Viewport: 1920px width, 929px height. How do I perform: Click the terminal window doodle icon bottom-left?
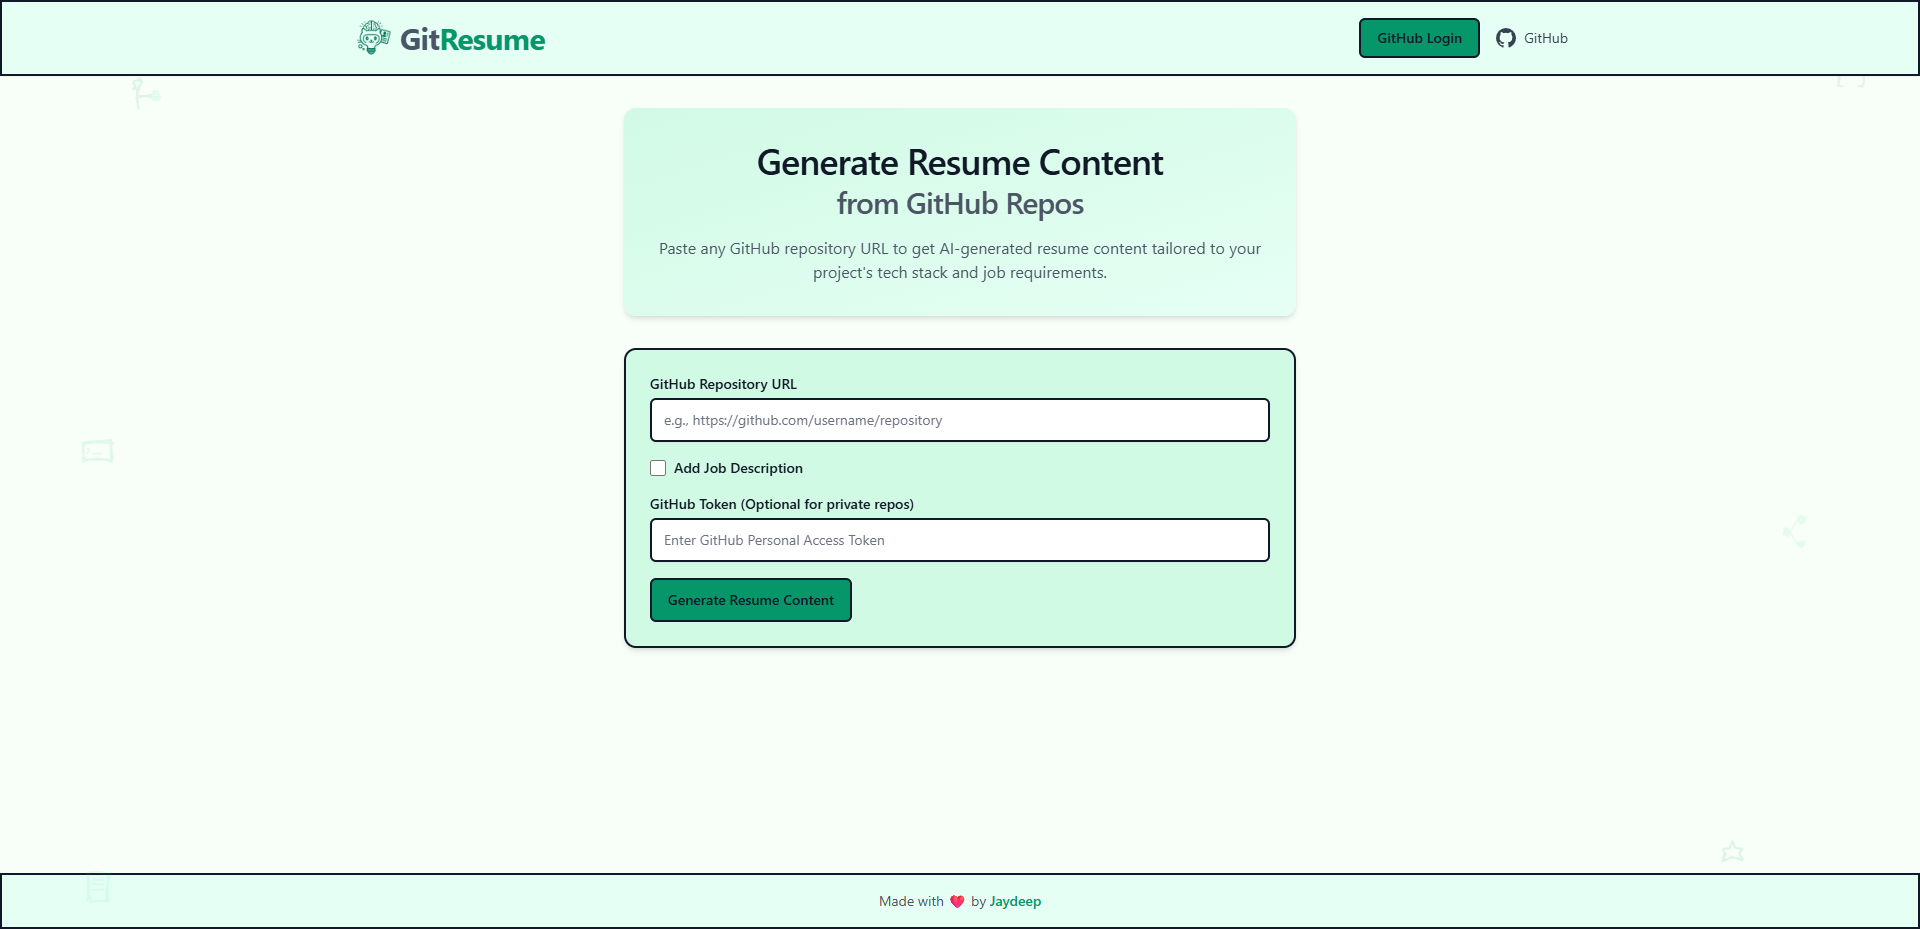click(97, 884)
